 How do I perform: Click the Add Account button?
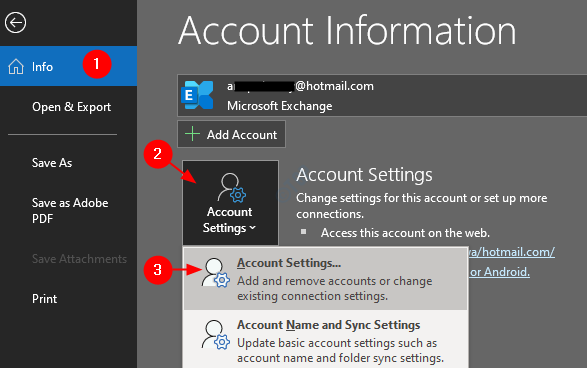tap(231, 134)
